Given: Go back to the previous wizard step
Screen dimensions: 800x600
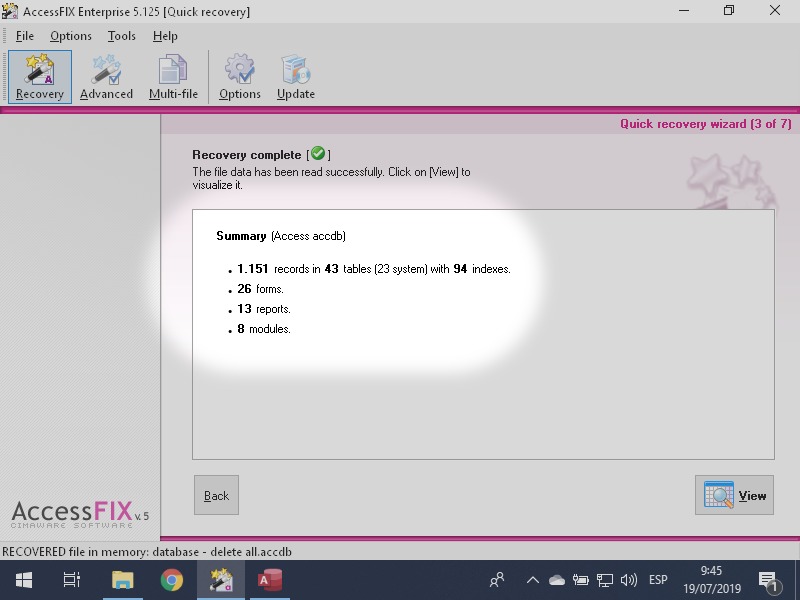Looking at the screenshot, I should tap(216, 495).
